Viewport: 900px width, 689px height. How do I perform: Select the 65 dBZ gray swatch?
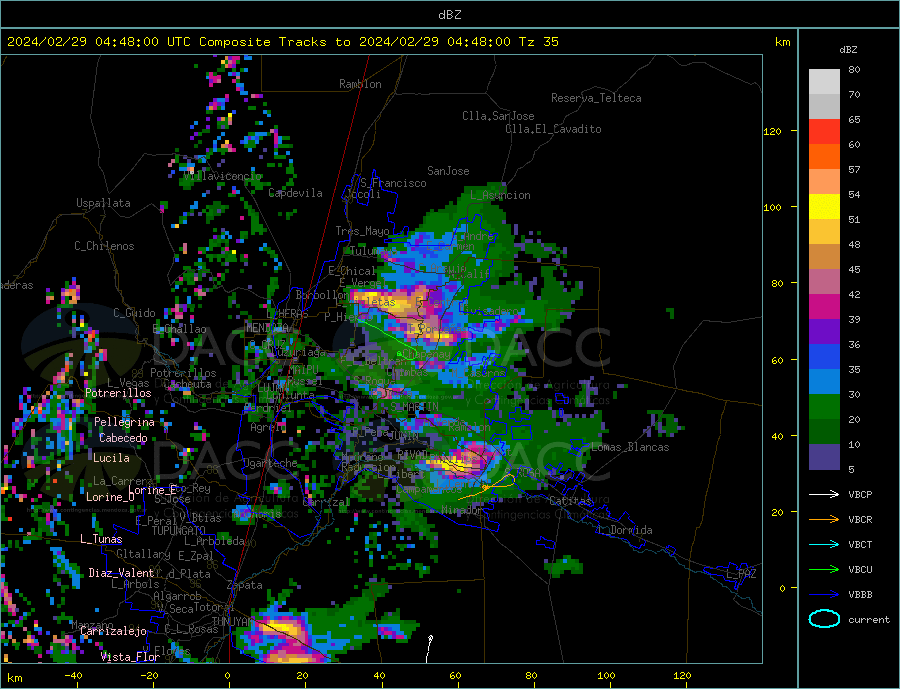point(824,107)
